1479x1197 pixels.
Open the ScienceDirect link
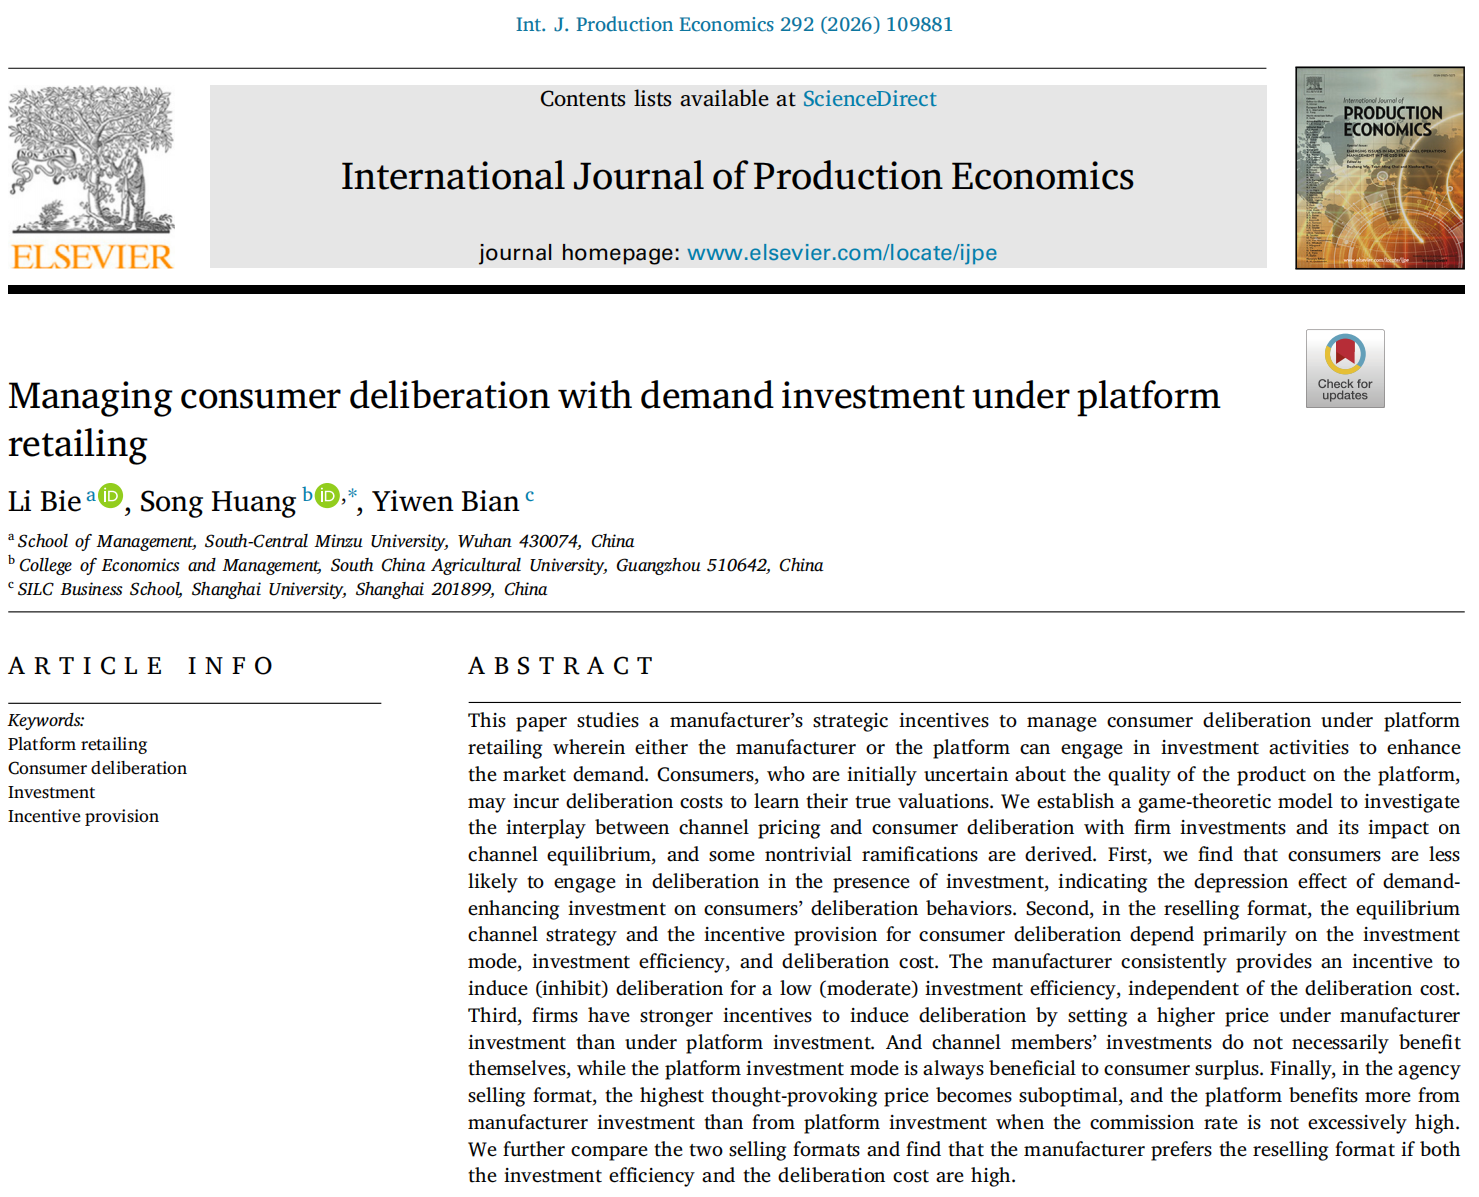[869, 99]
